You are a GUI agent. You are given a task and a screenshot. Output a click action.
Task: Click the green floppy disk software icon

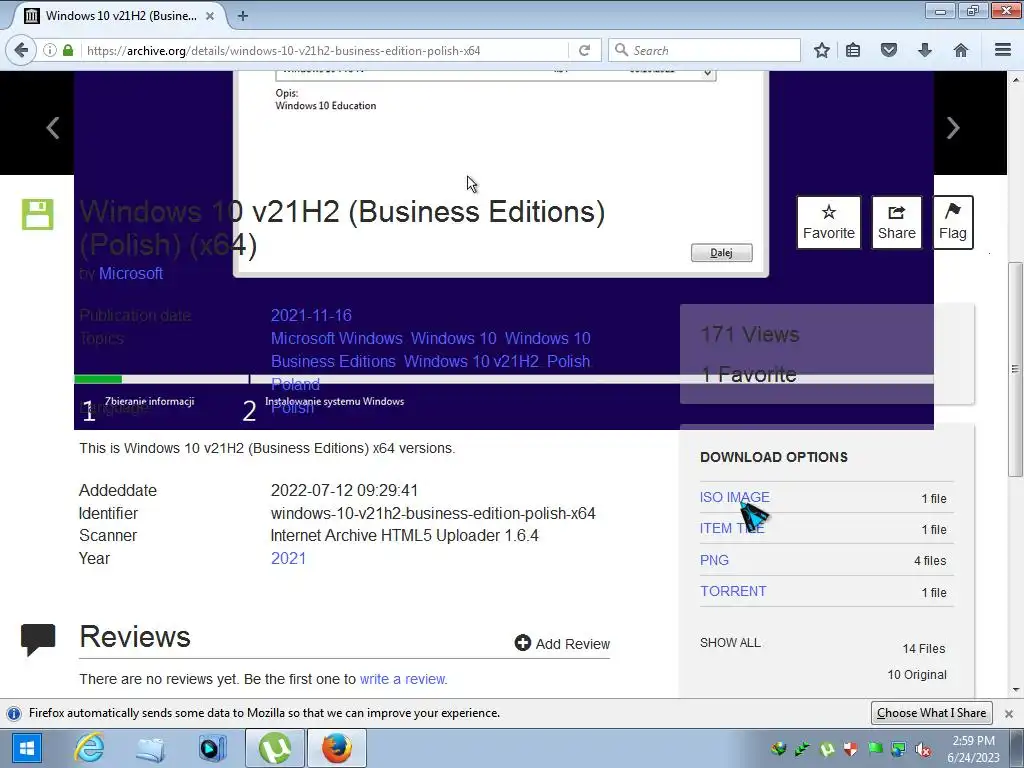pyautogui.click(x=38, y=214)
